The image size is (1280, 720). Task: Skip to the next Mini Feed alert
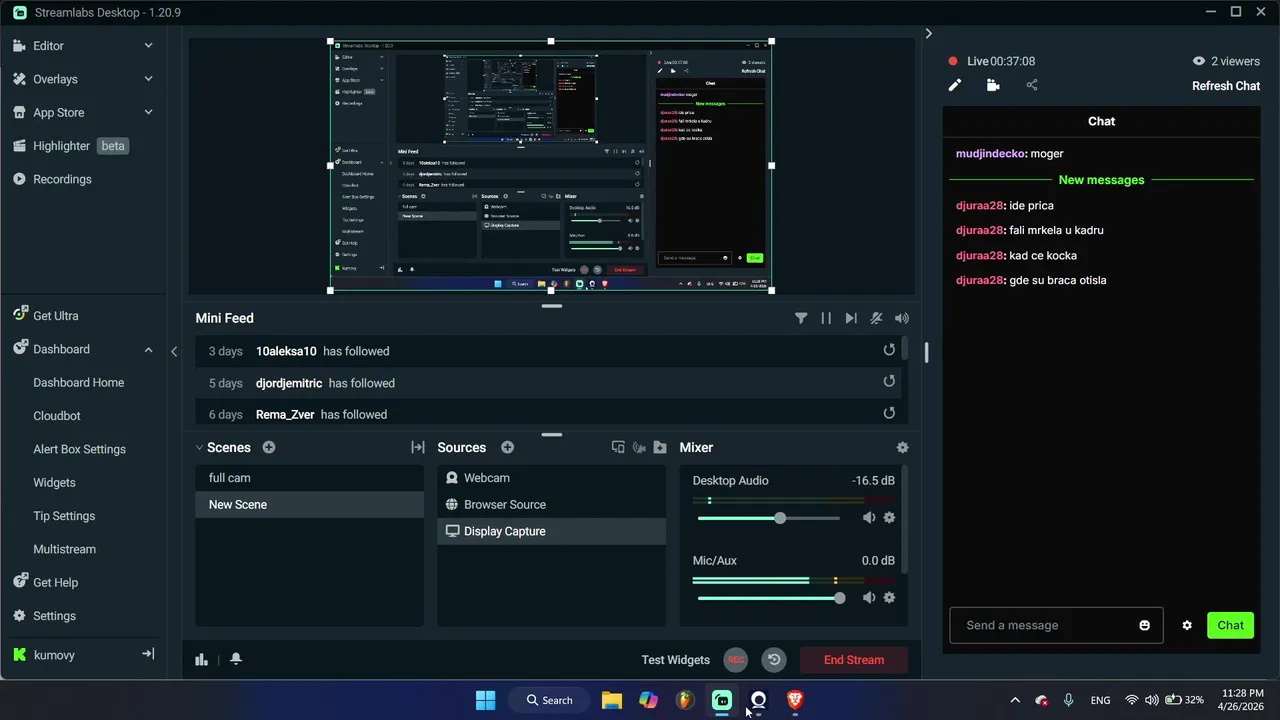pos(851,318)
